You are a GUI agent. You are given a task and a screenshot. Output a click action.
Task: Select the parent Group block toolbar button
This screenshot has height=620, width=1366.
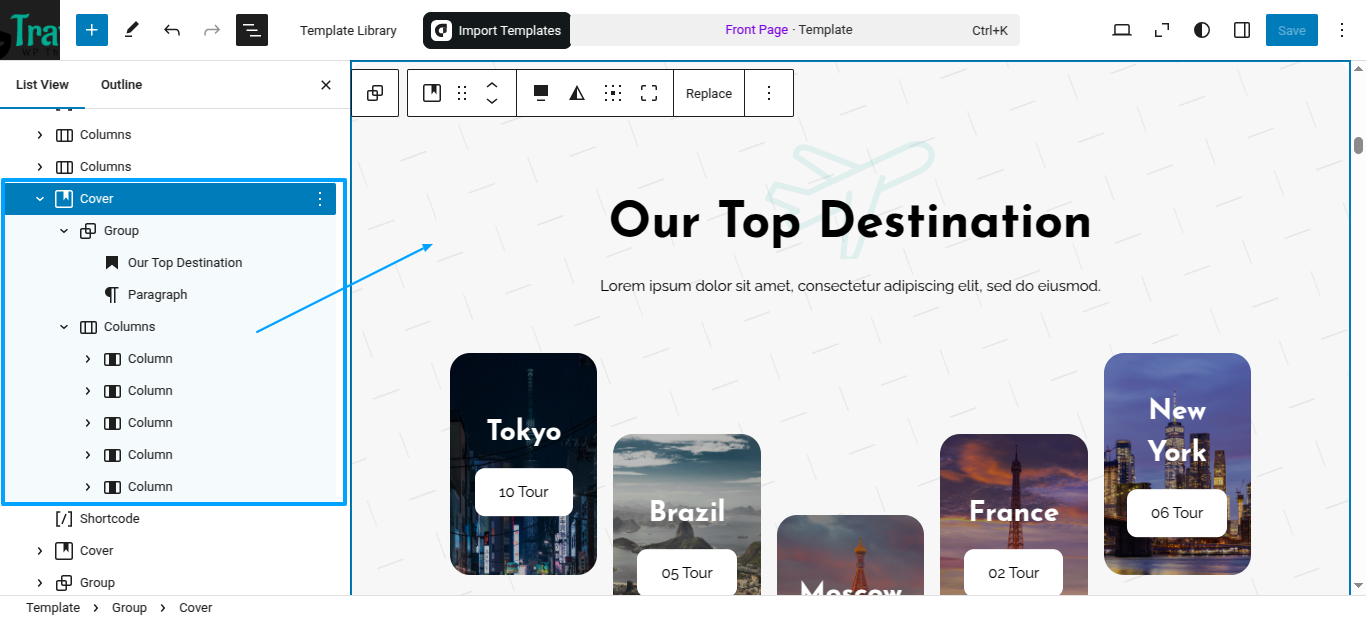click(375, 93)
